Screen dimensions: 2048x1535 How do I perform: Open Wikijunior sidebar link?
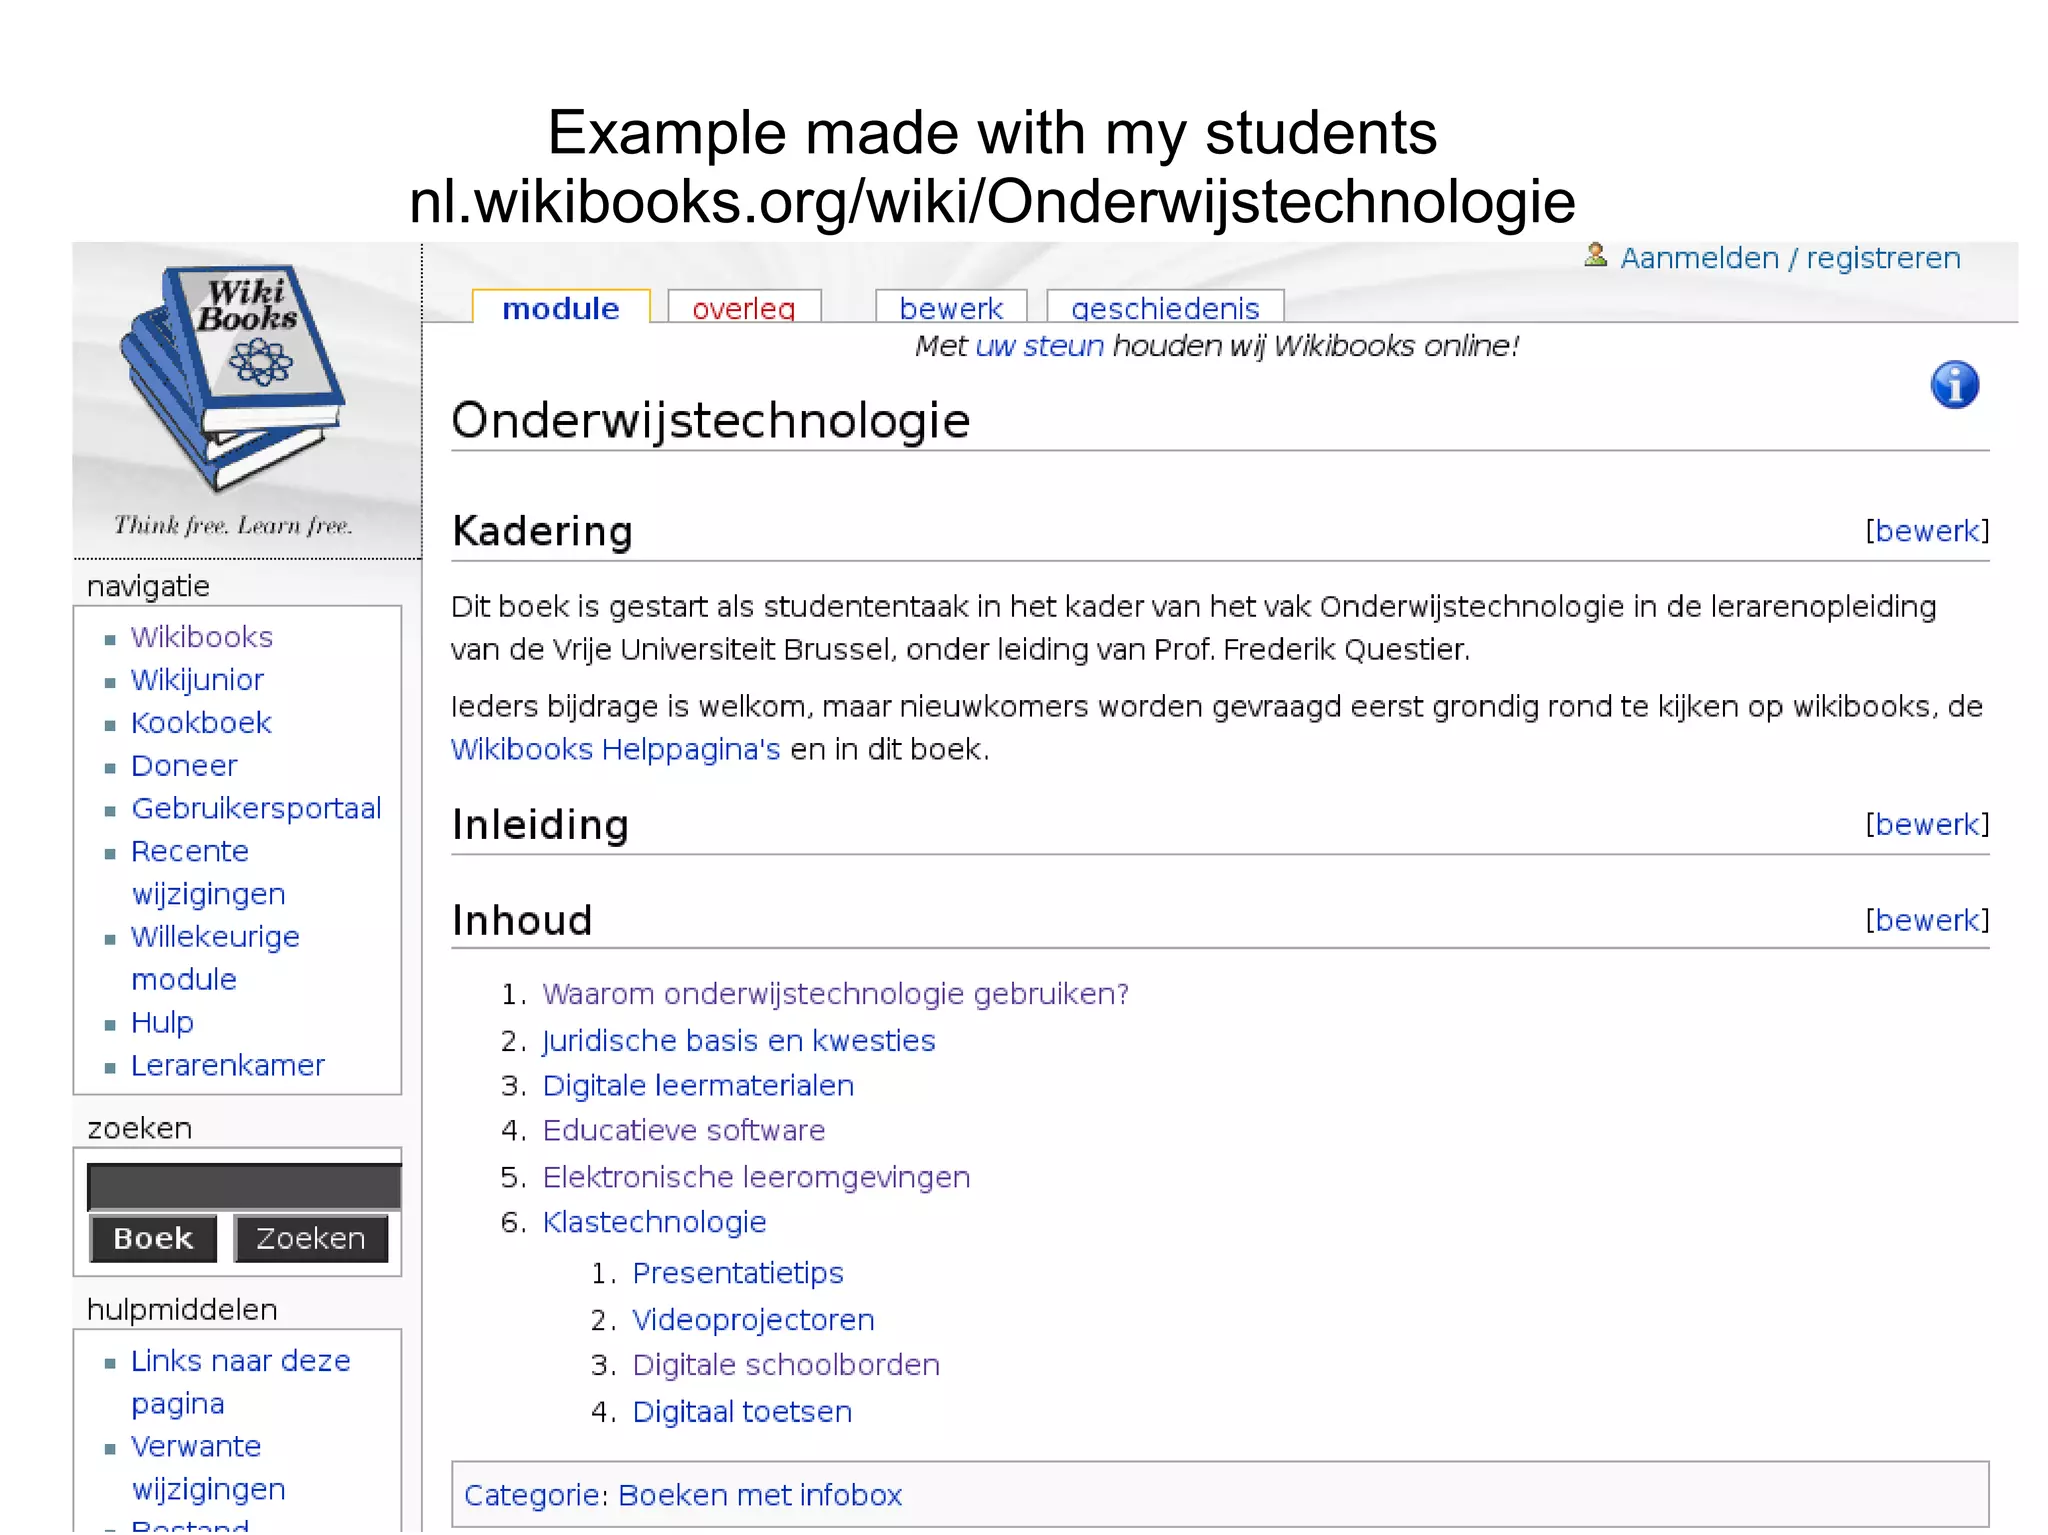point(197,680)
